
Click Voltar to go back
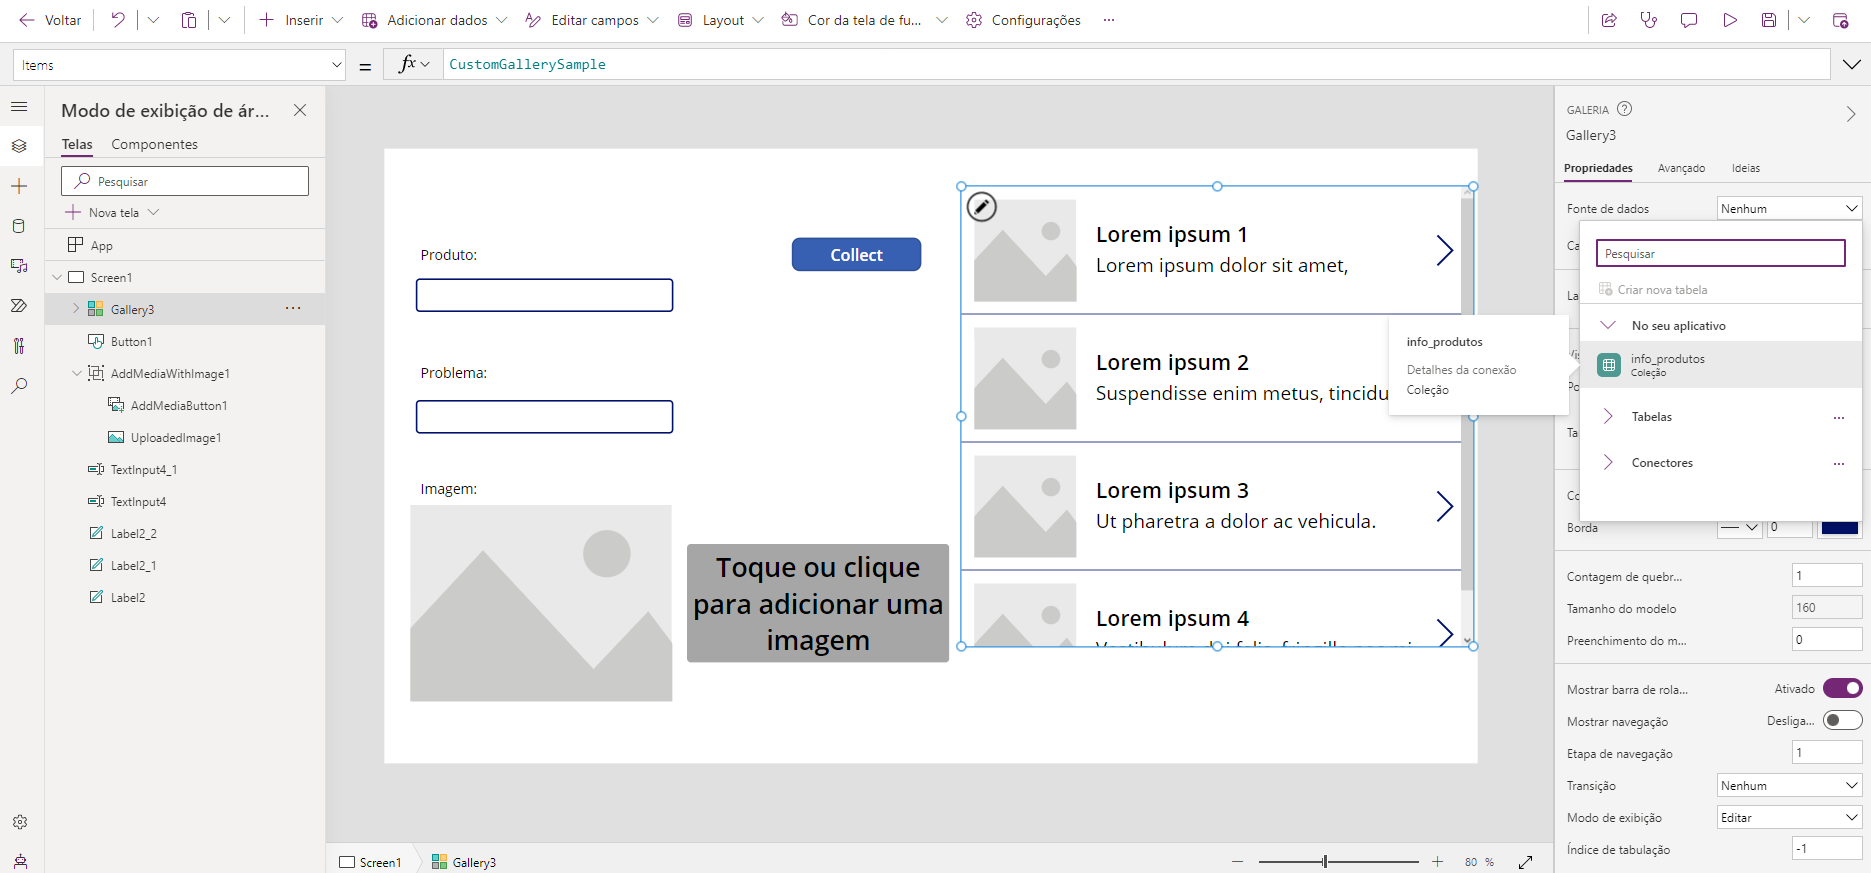[x=50, y=20]
